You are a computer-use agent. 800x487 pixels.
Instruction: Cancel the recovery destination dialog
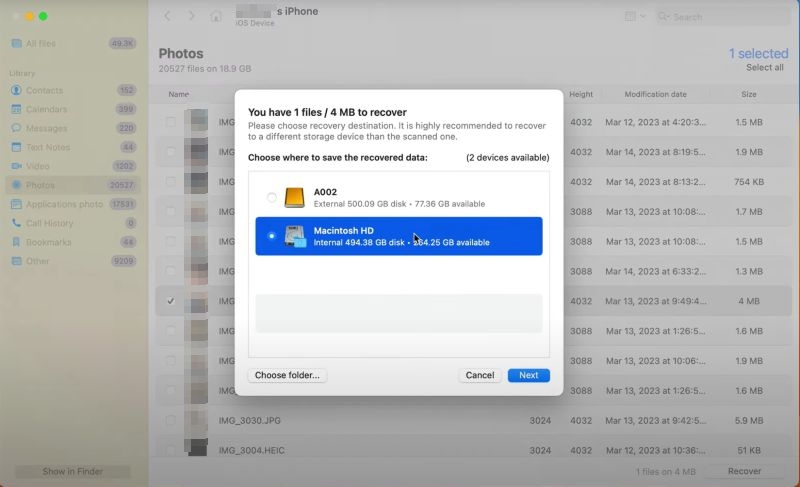pos(480,375)
